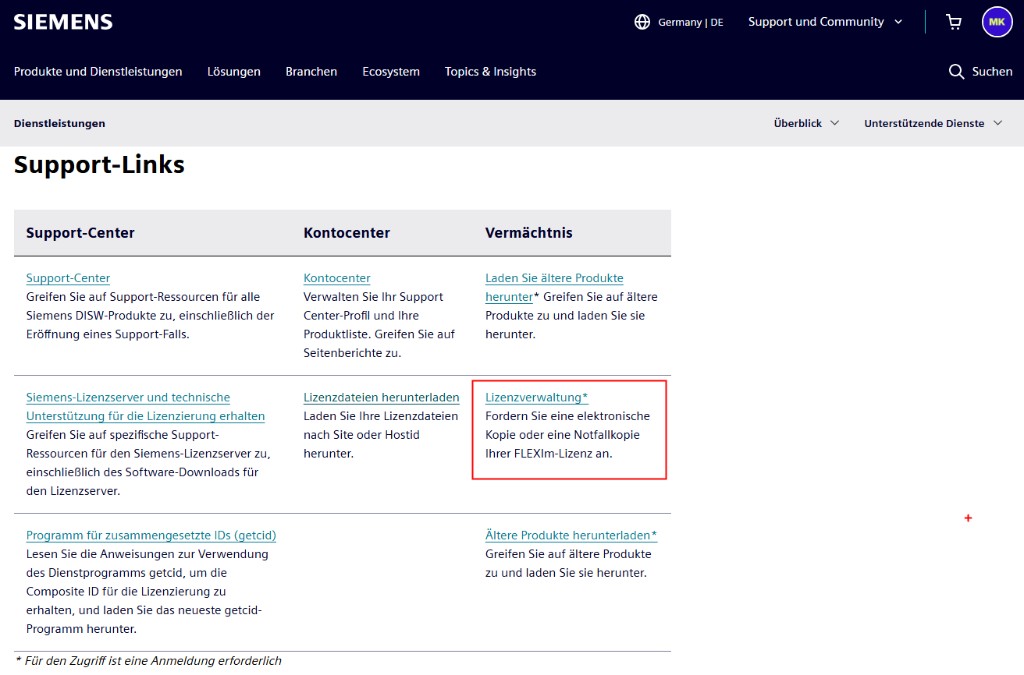Click the Support-Links heading
Viewport: 1024px width, 675px height.
(x=99, y=165)
